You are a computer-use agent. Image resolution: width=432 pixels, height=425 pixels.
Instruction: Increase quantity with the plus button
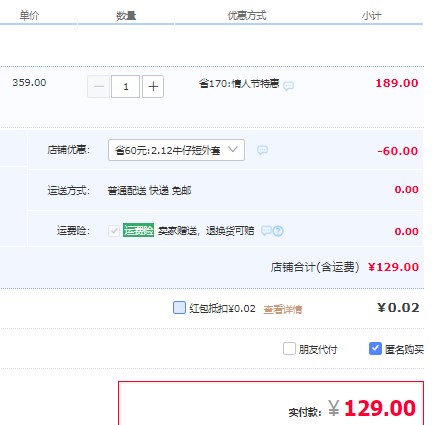(x=153, y=87)
